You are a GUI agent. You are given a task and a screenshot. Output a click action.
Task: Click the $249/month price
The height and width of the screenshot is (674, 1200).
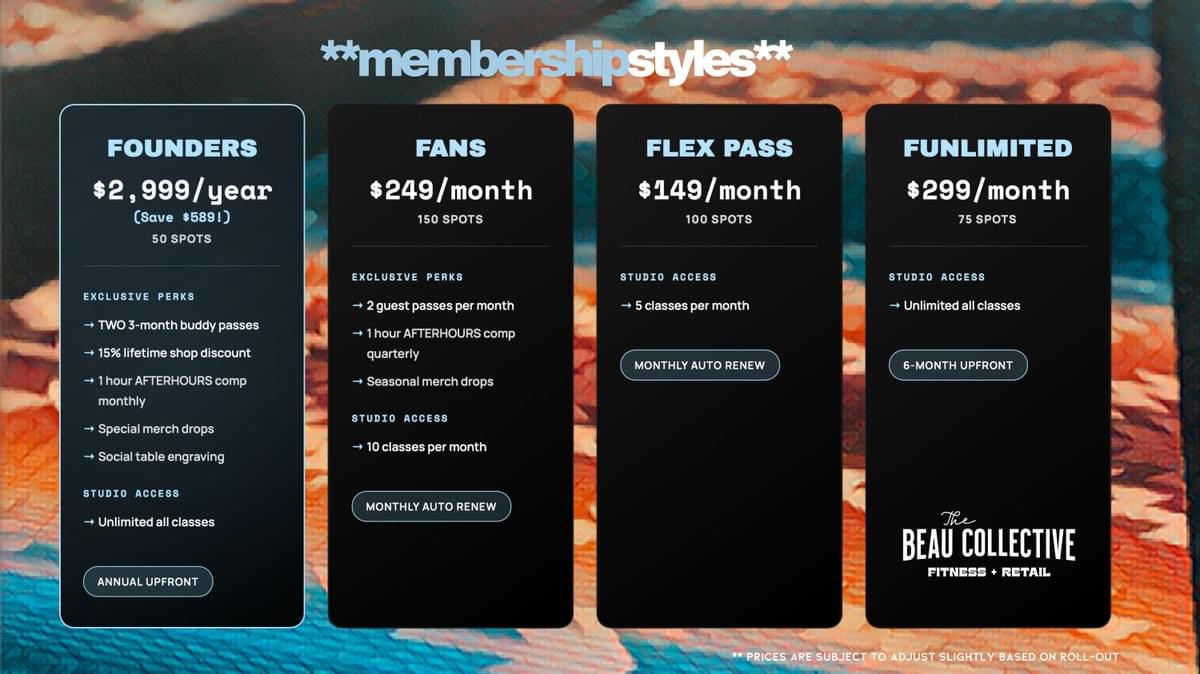point(451,190)
